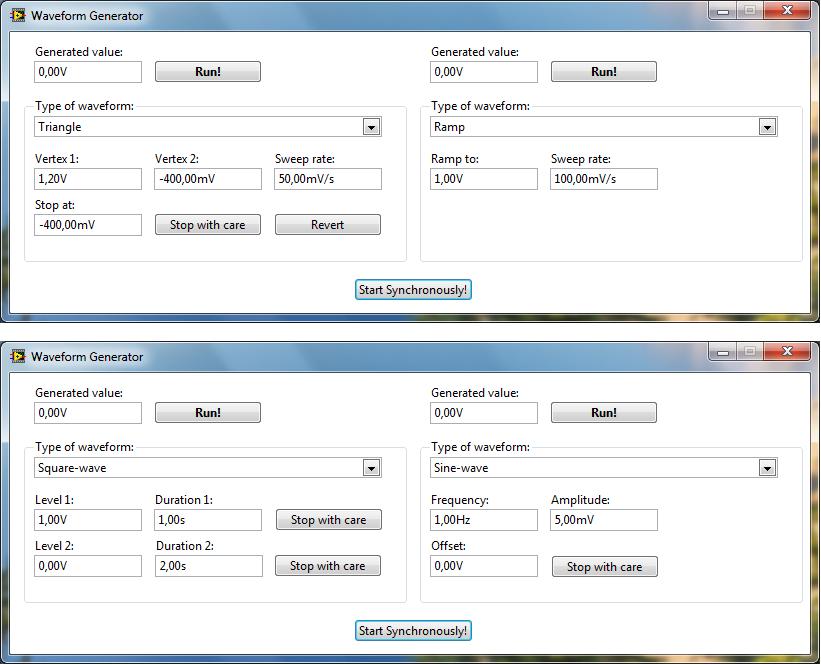Viewport: 821px width, 665px height.
Task: Click the Offset input field
Action: [x=484, y=566]
